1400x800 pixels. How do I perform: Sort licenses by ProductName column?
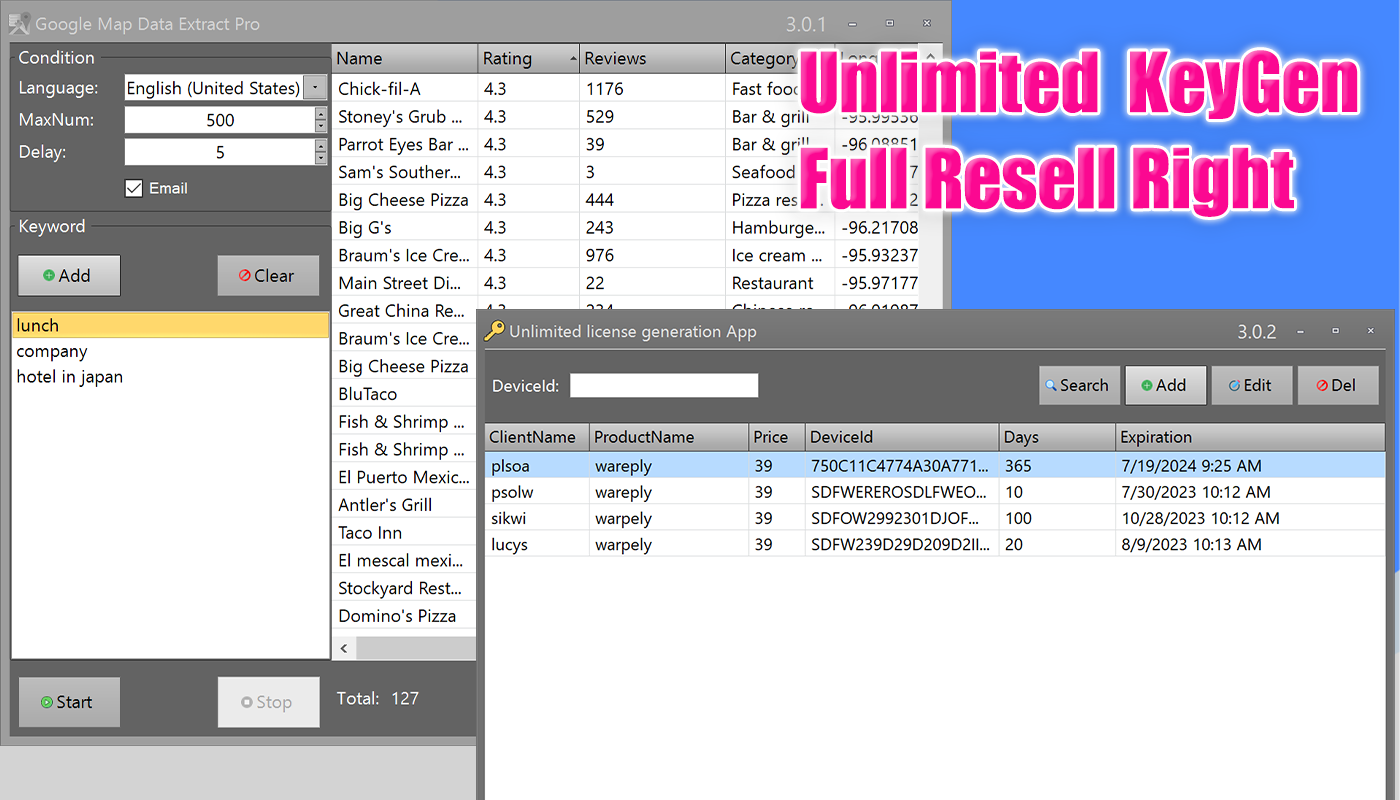tap(669, 437)
